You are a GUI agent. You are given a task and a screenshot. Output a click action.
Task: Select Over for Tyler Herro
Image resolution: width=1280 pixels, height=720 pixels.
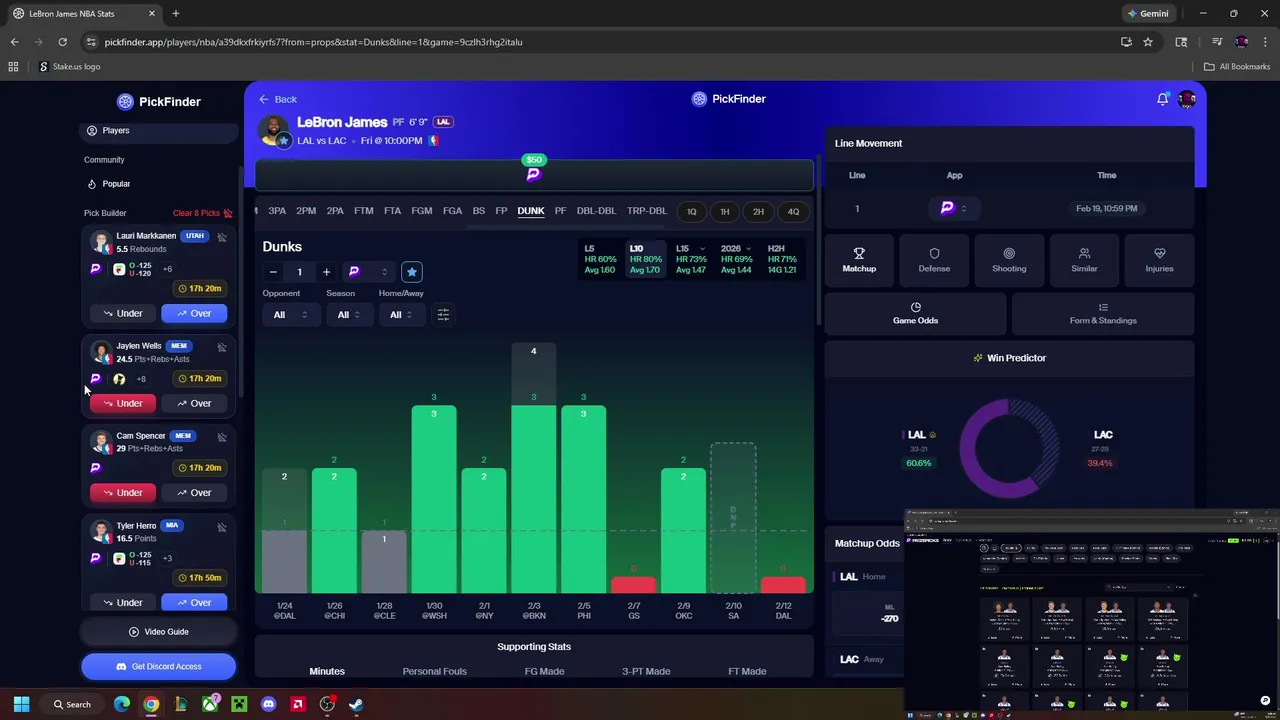coord(194,602)
